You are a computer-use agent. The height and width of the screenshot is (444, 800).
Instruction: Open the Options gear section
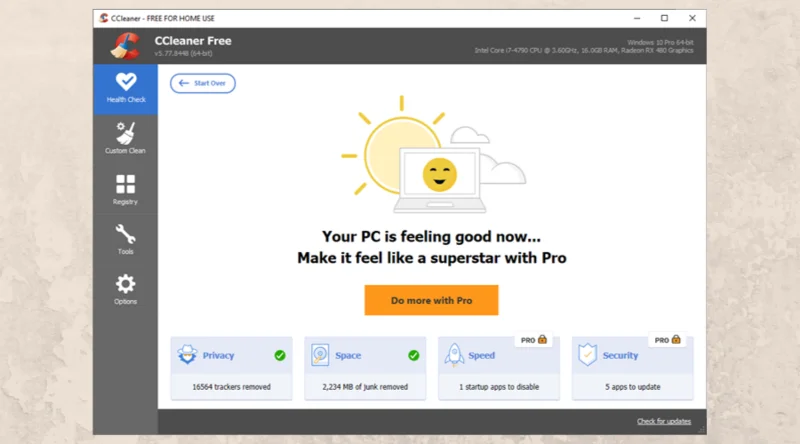[x=126, y=289]
